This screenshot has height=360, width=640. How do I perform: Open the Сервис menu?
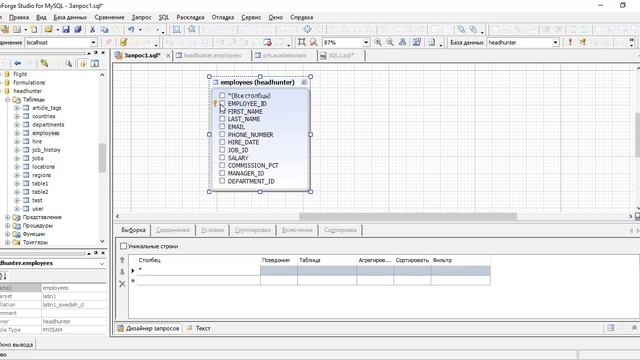tap(251, 17)
